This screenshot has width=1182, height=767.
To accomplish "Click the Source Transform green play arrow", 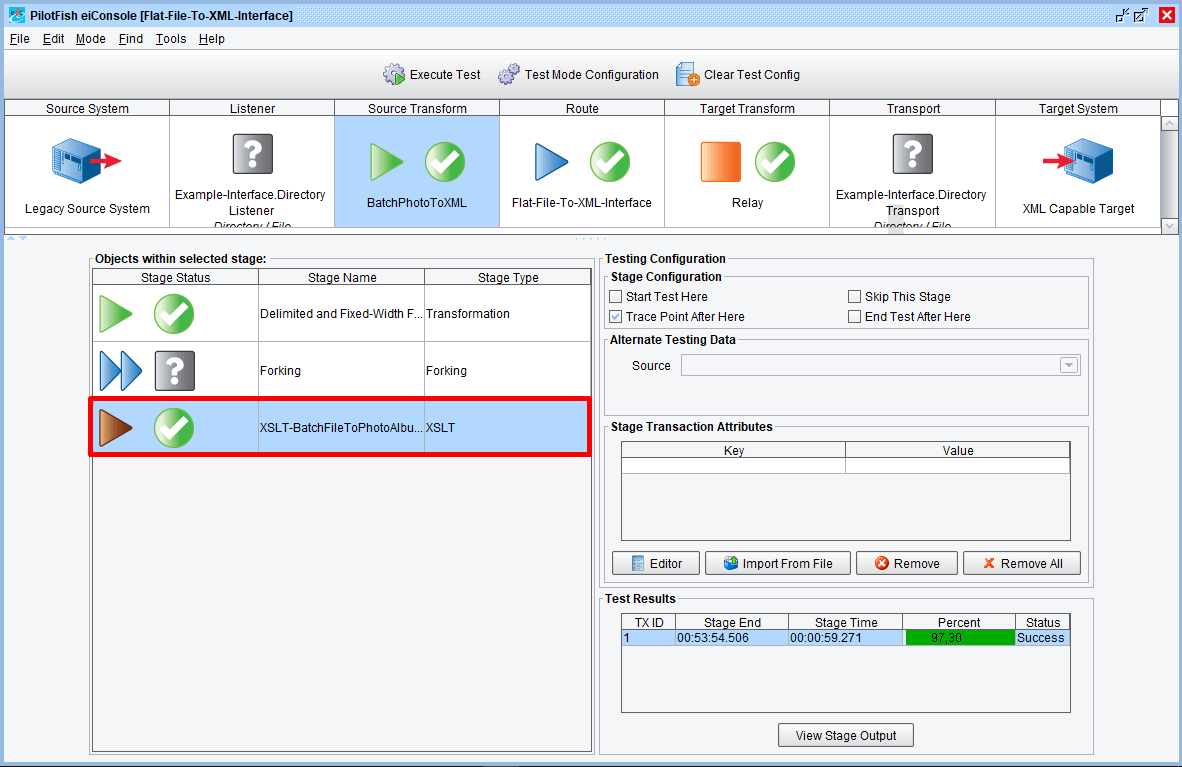I will 387,162.
